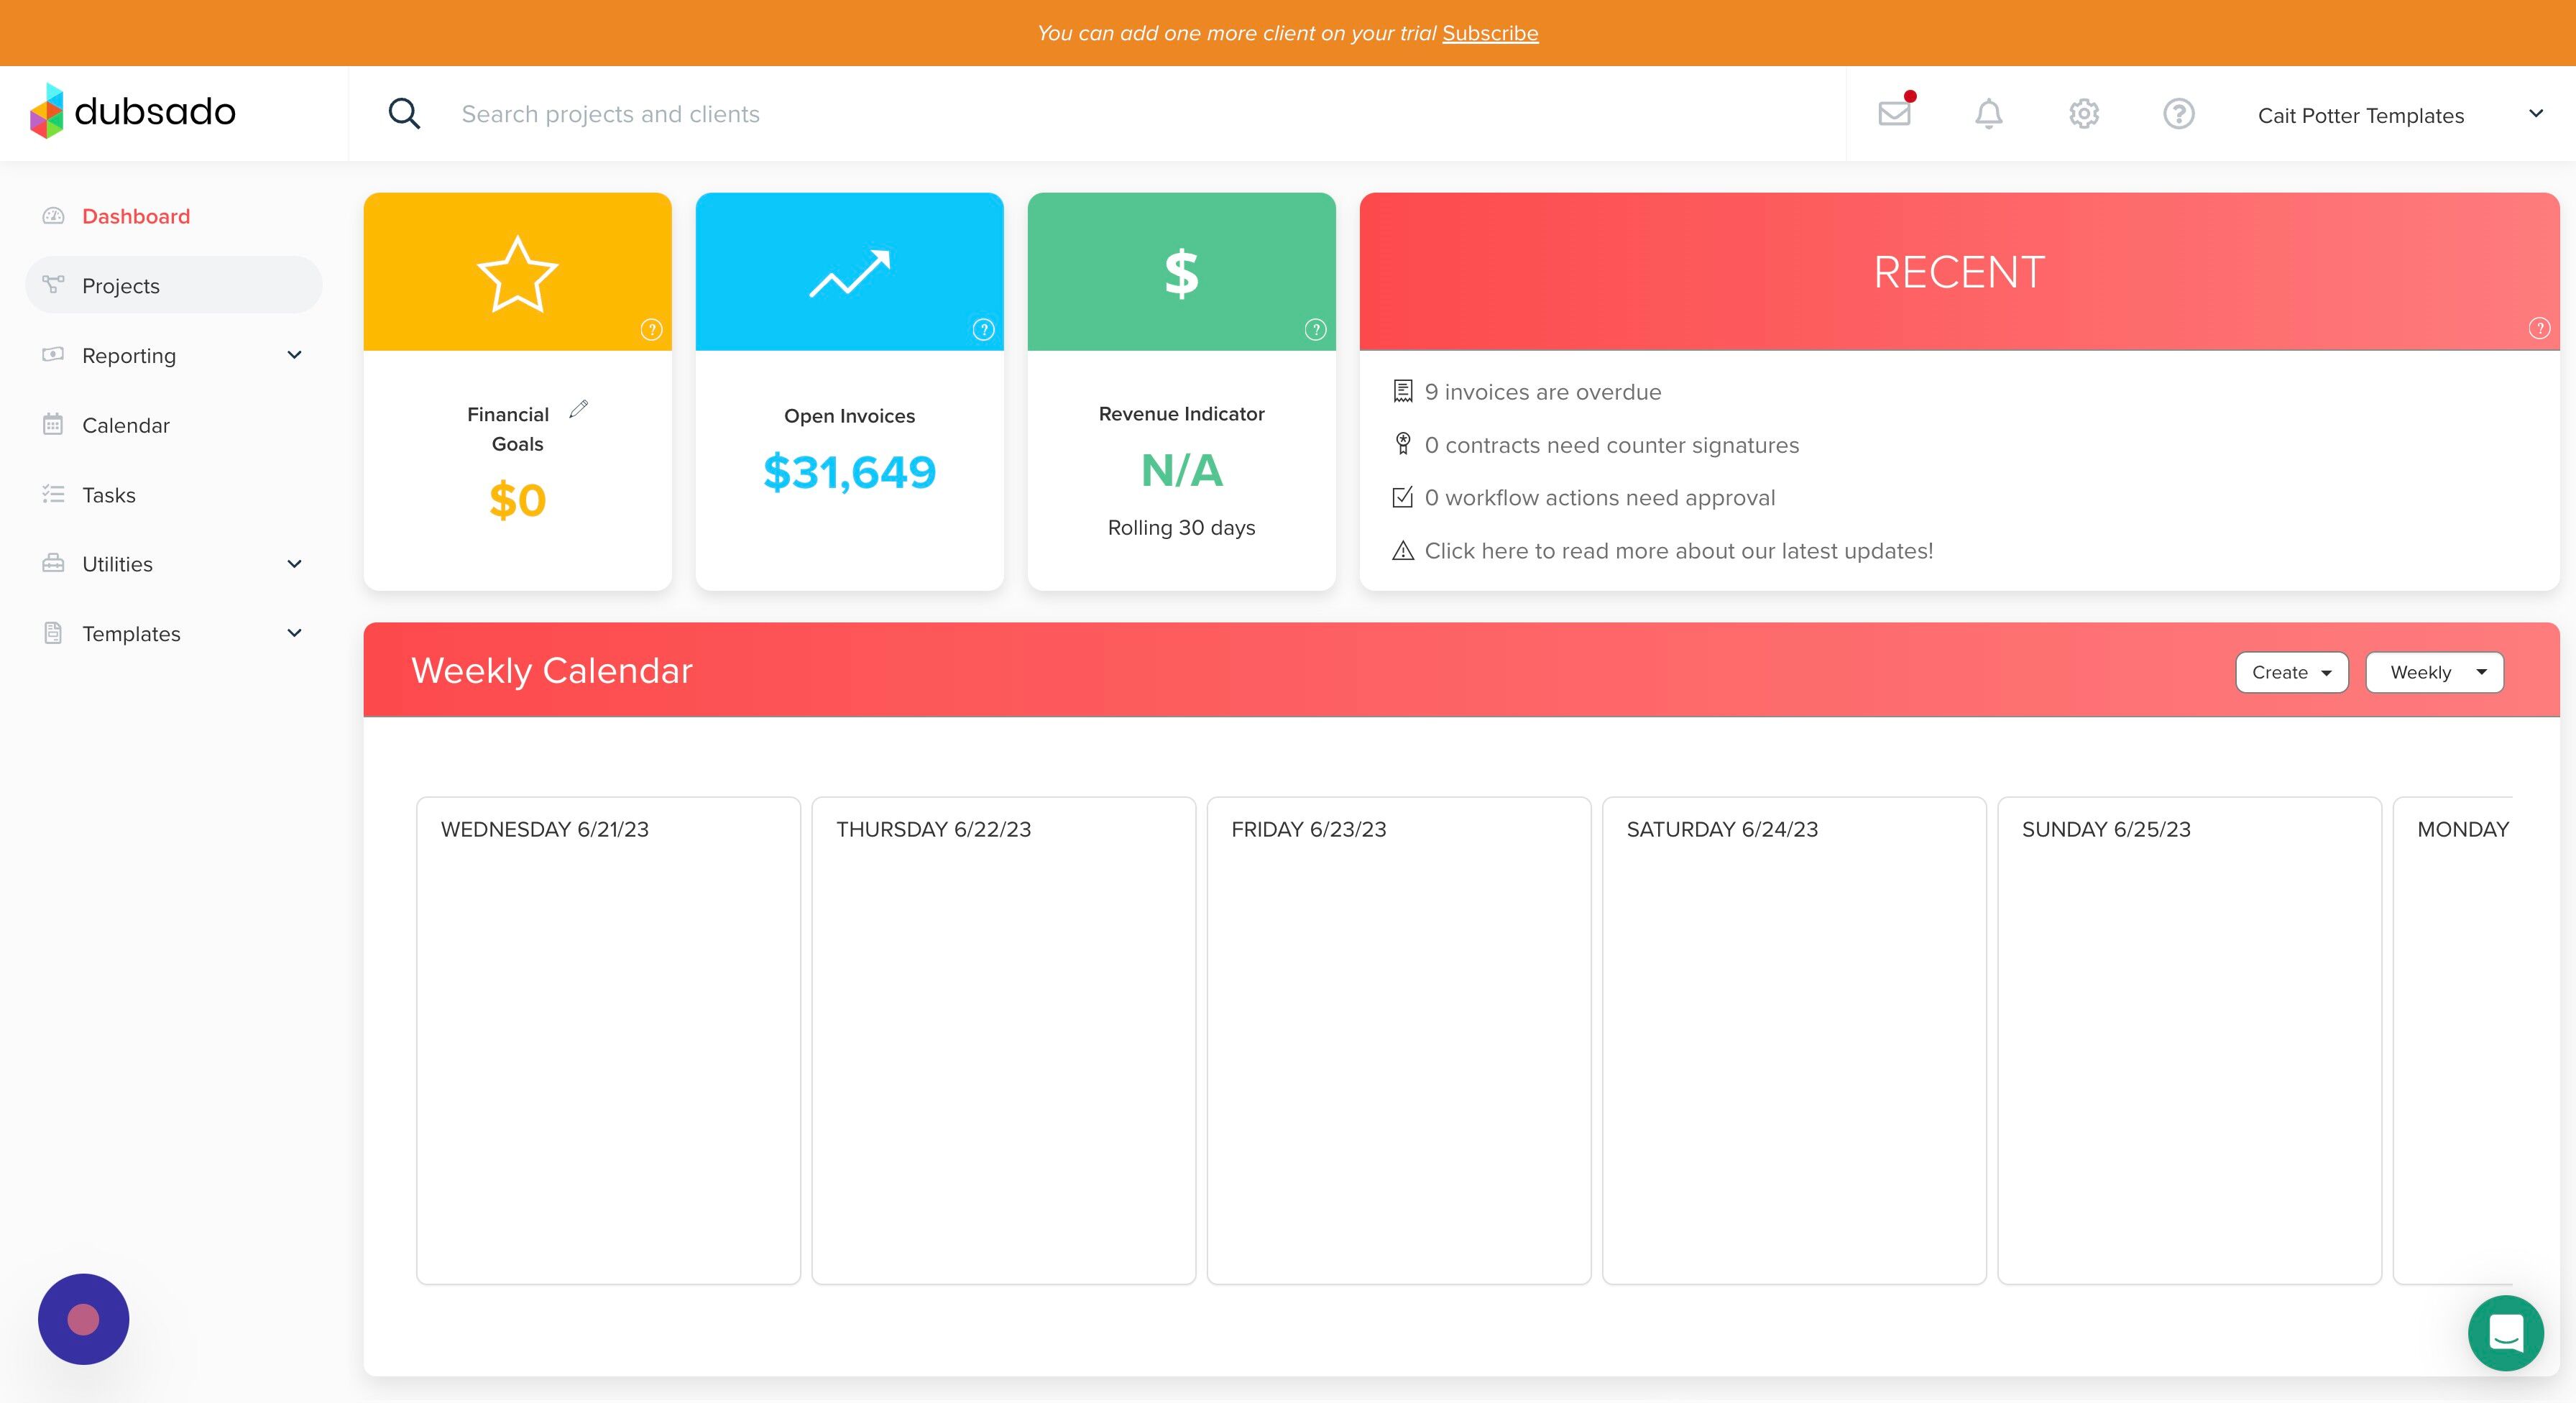Image resolution: width=2576 pixels, height=1403 pixels.
Task: Click the help icon on Revenue Indicator card
Action: point(1315,329)
